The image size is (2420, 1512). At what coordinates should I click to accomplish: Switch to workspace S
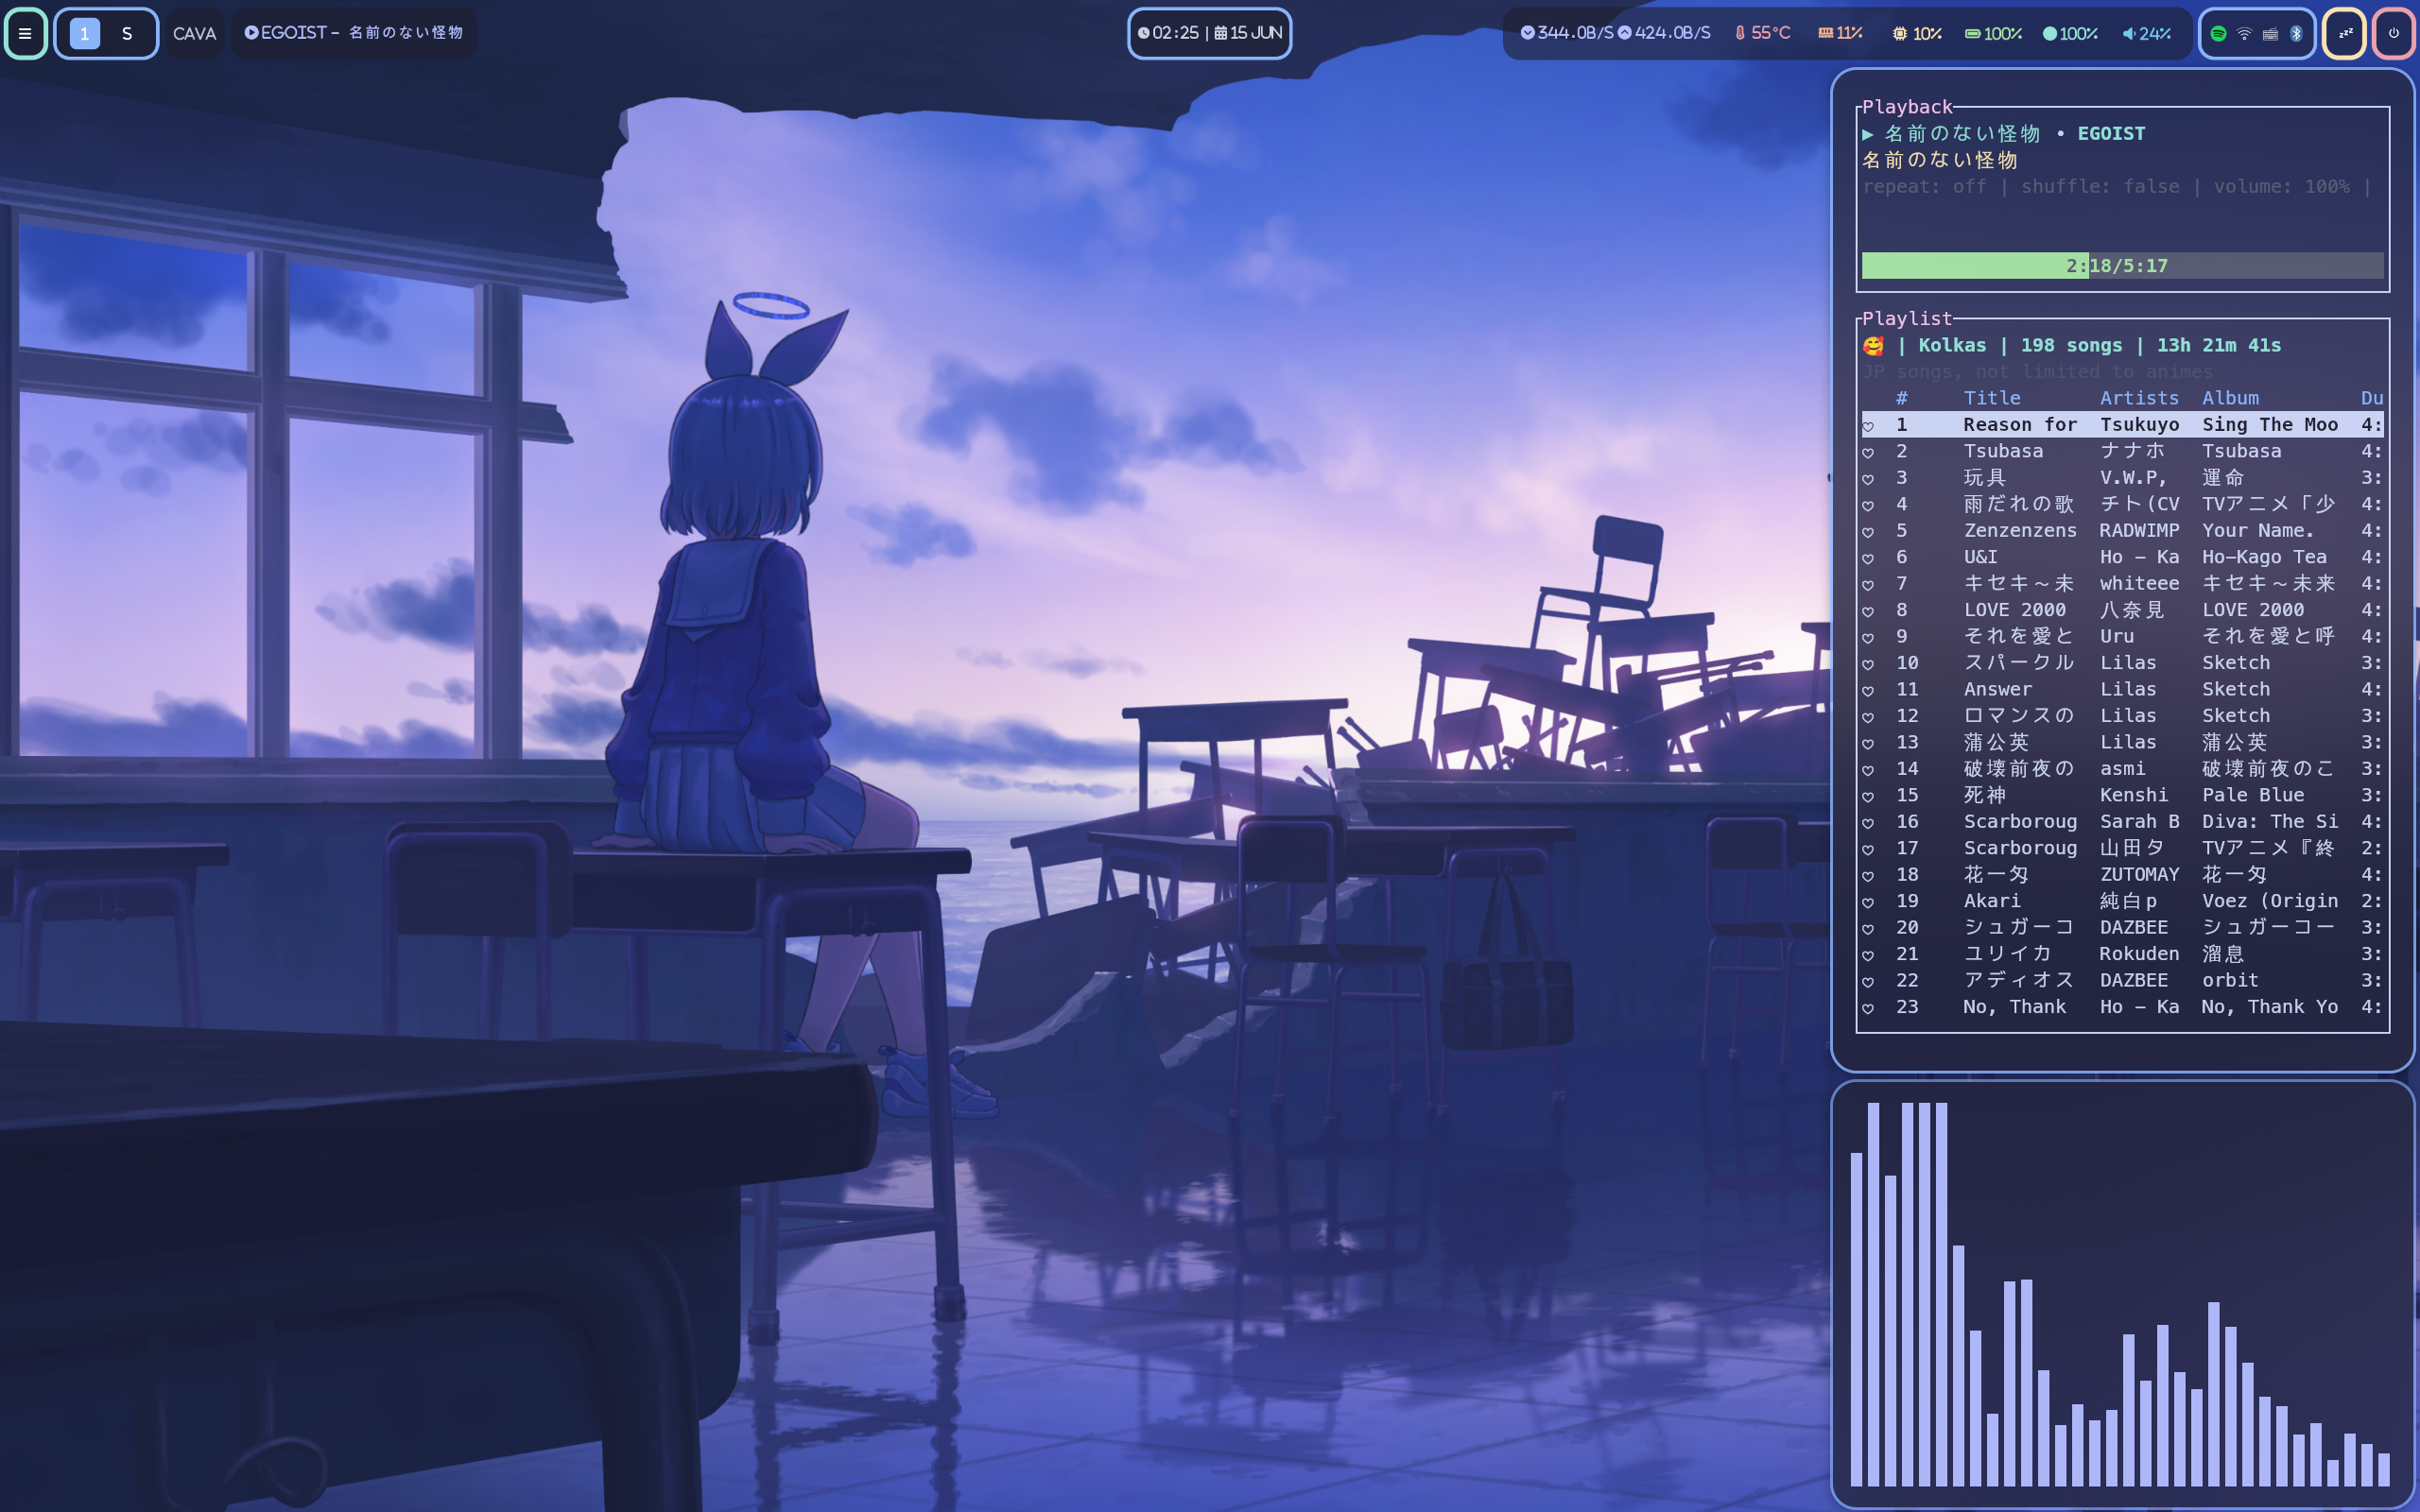(x=127, y=33)
